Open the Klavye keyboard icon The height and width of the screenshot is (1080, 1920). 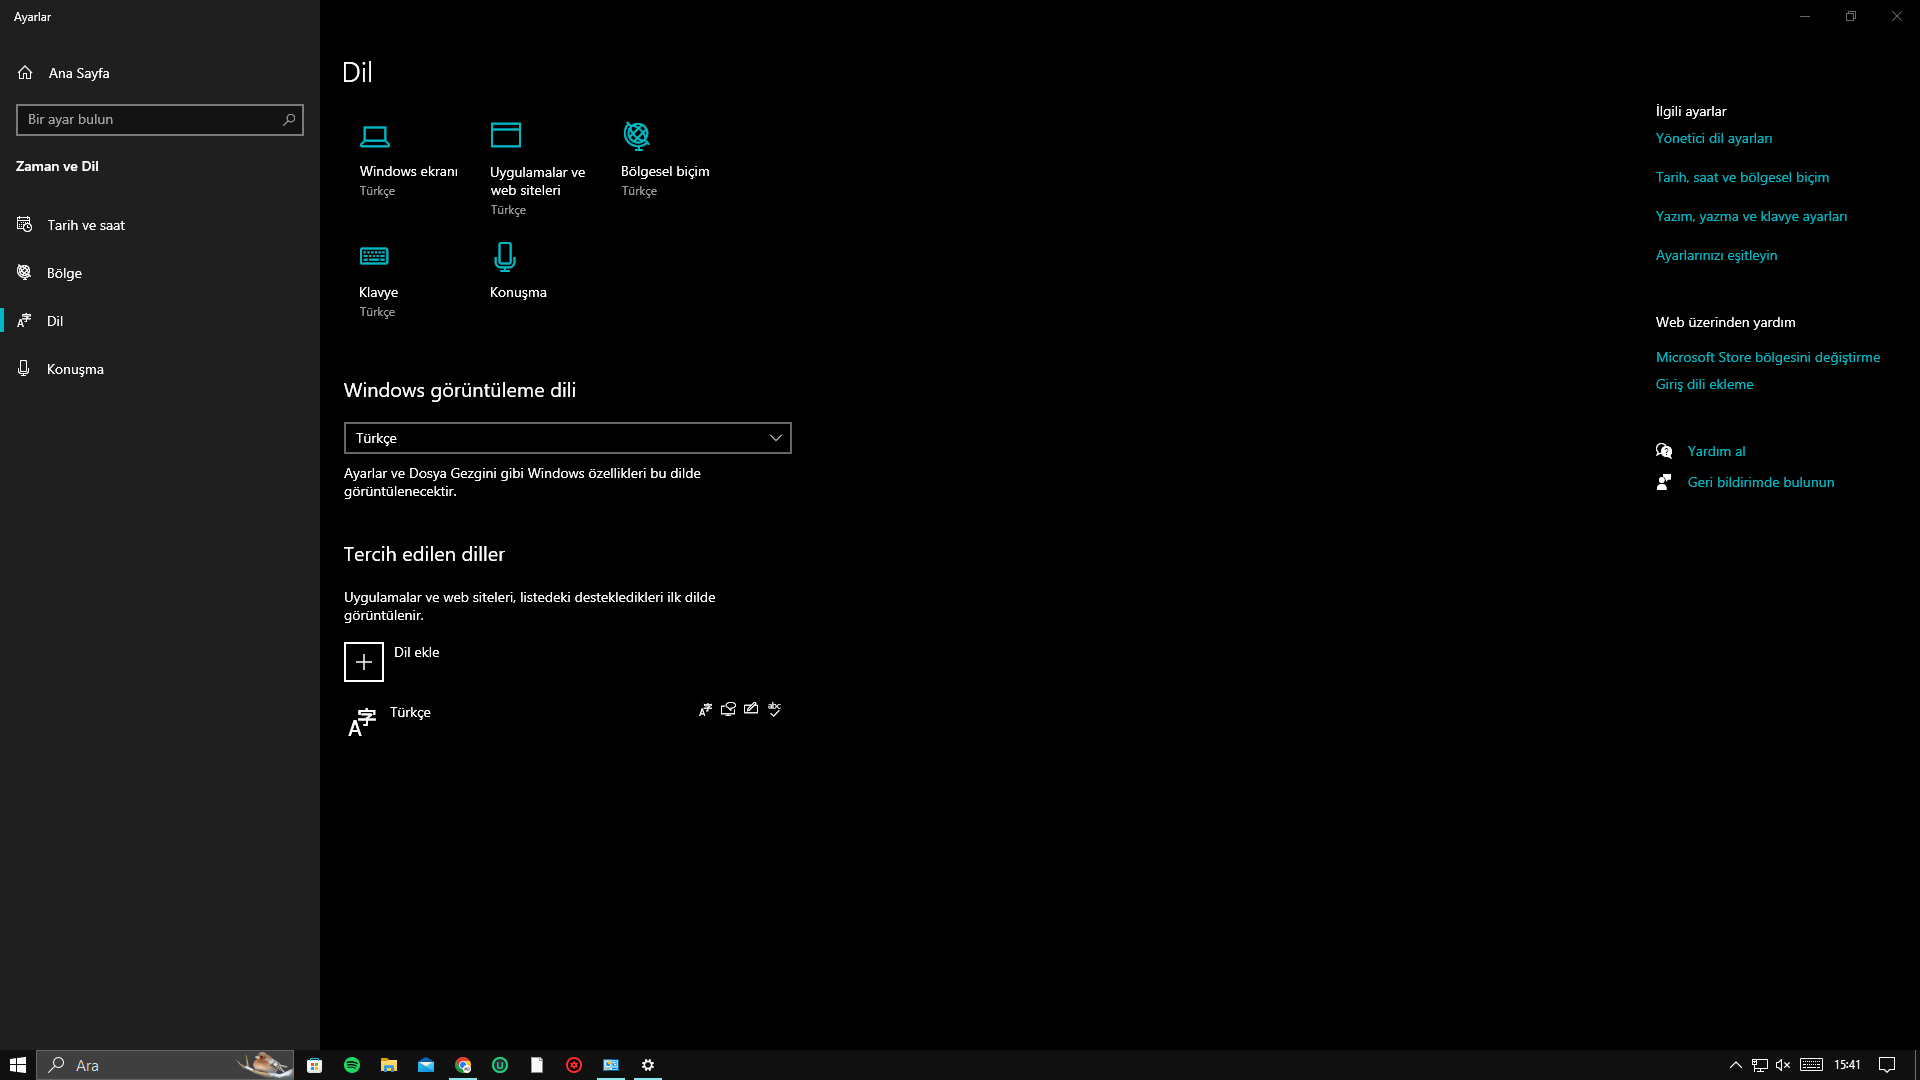(374, 257)
